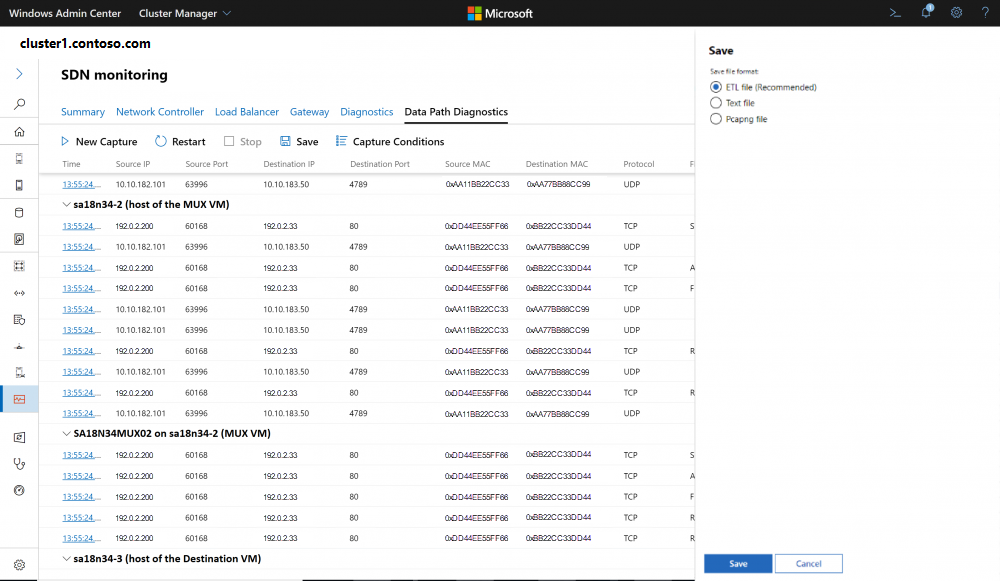Go to the home overview icon
Image resolution: width=1000 pixels, height=581 pixels.
click(x=19, y=132)
